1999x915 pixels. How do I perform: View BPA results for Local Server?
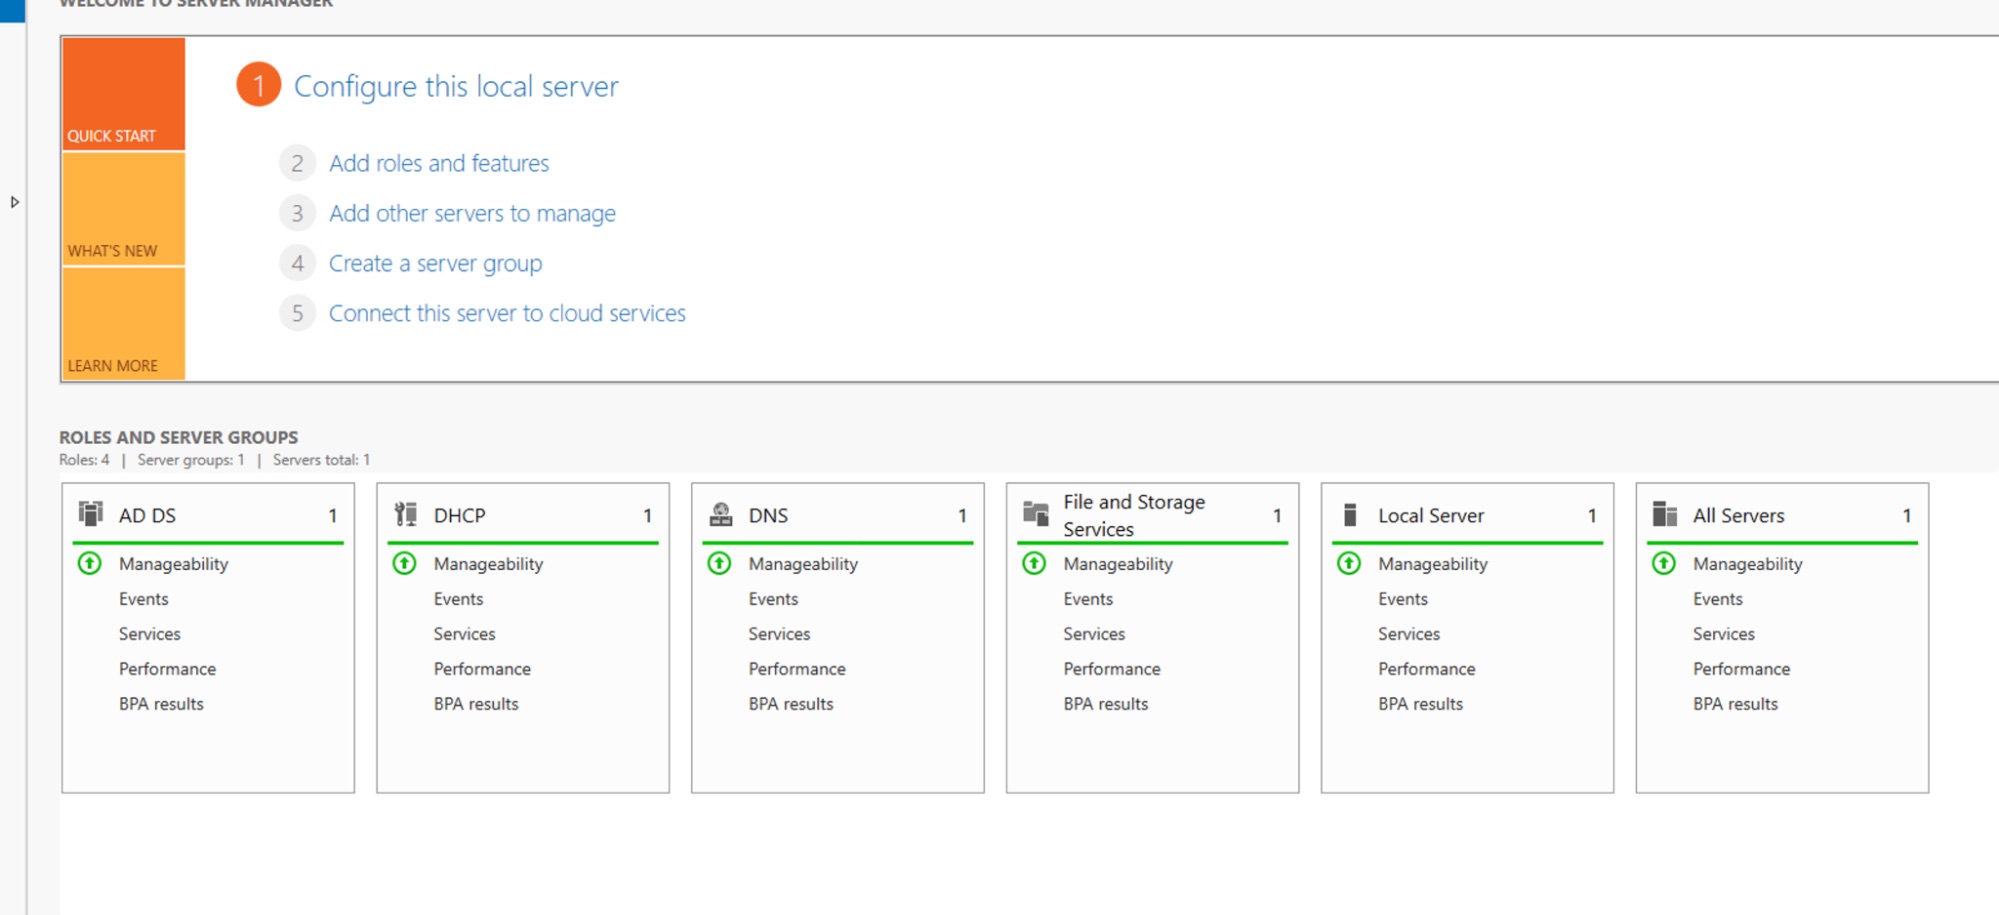[1420, 704]
